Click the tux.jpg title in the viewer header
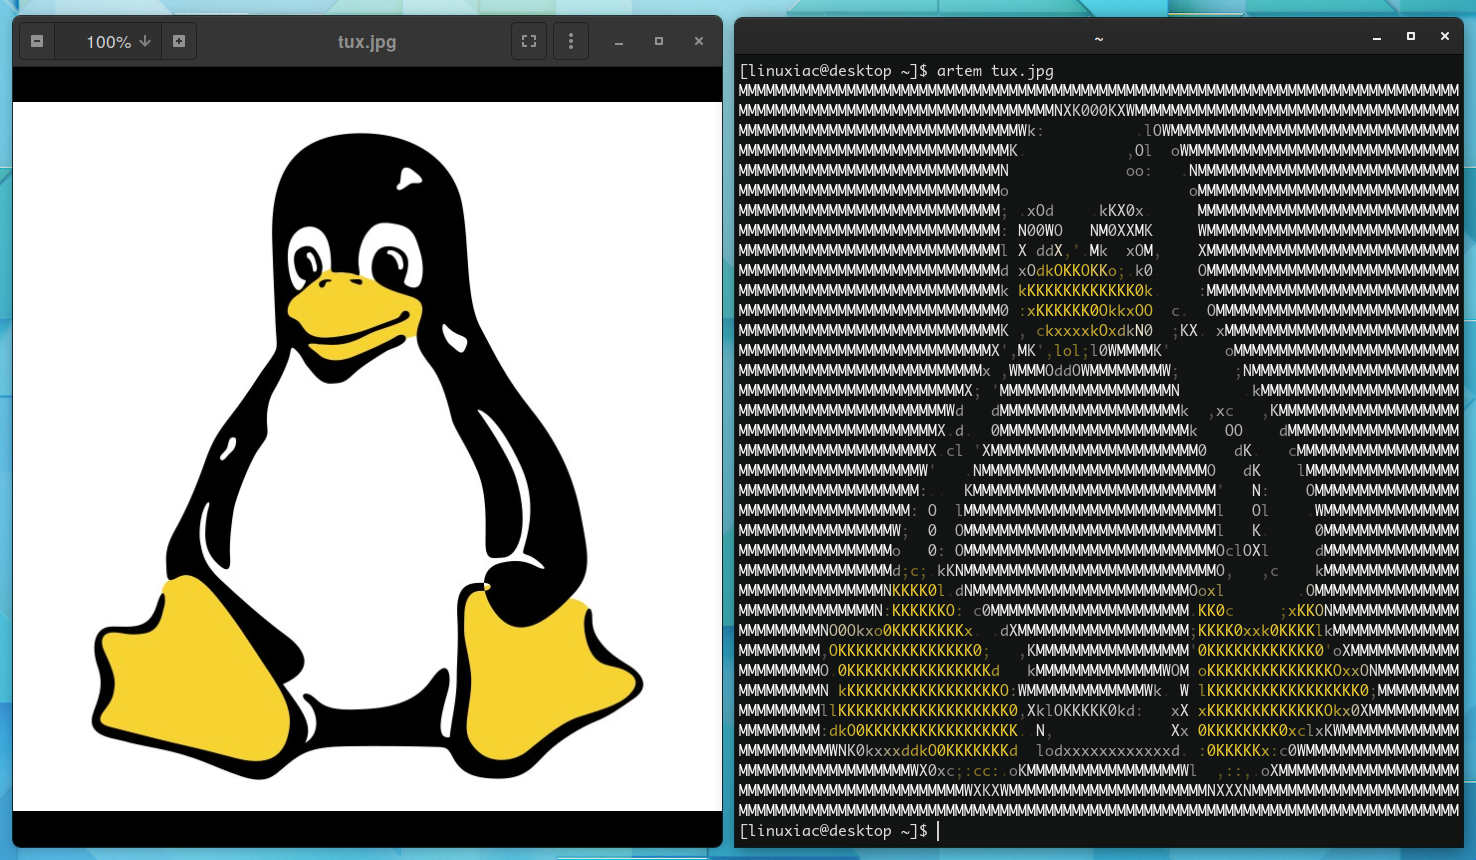 367,42
